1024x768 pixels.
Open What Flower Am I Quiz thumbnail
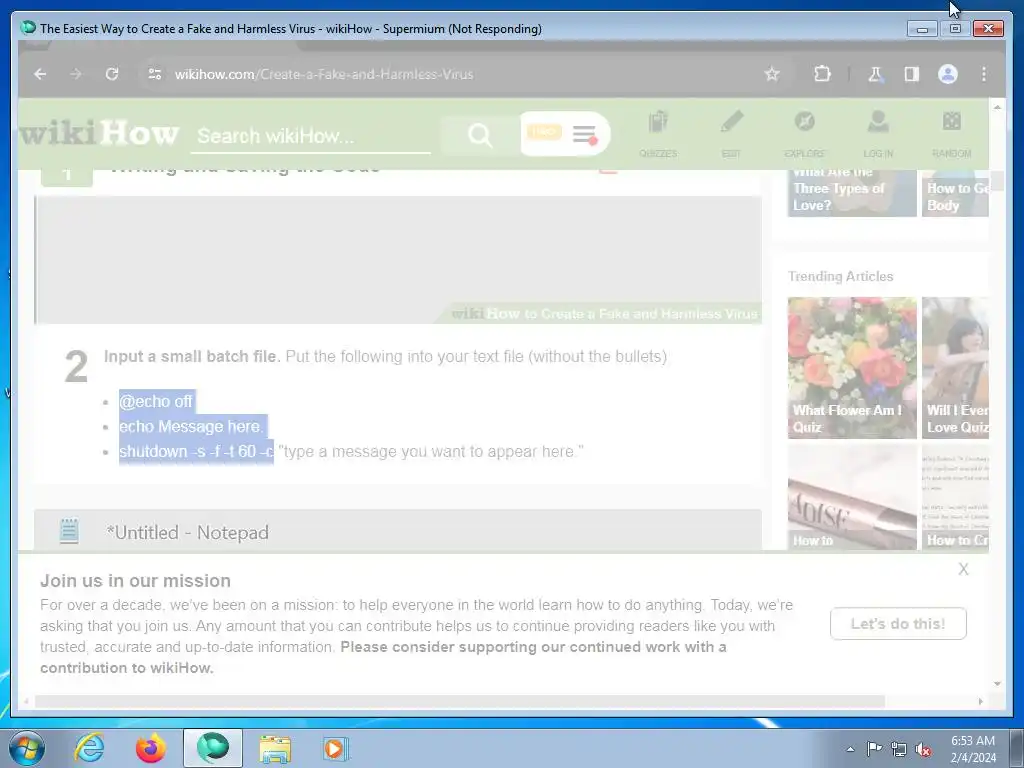click(852, 368)
